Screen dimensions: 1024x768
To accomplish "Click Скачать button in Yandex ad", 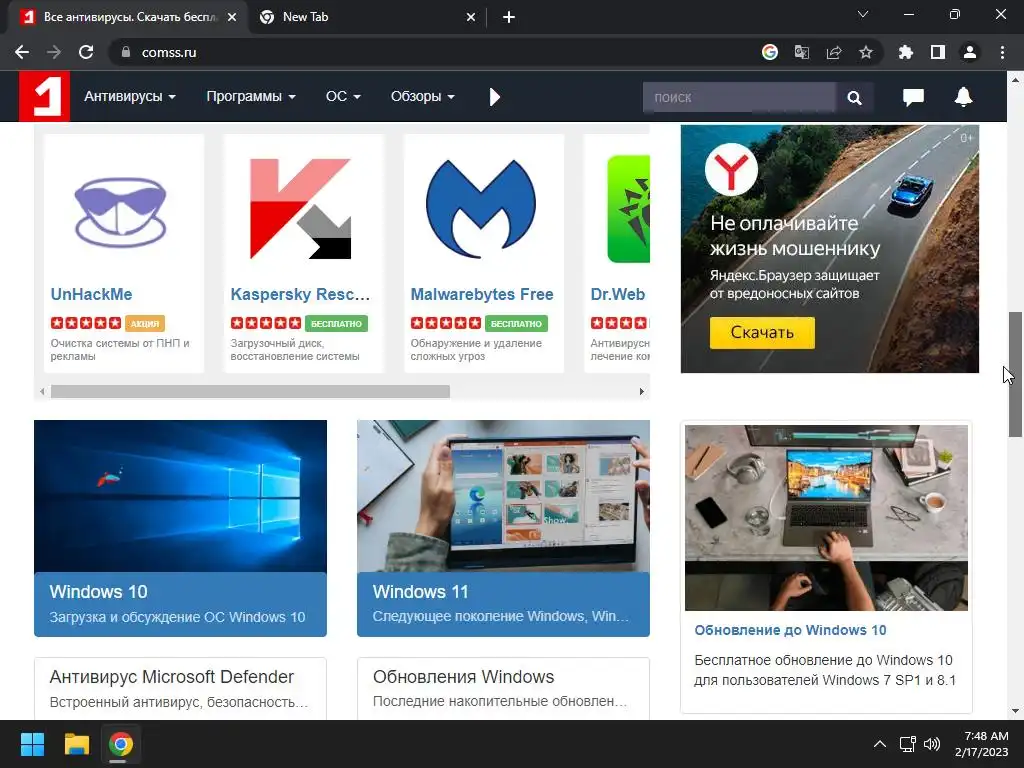I will point(762,332).
